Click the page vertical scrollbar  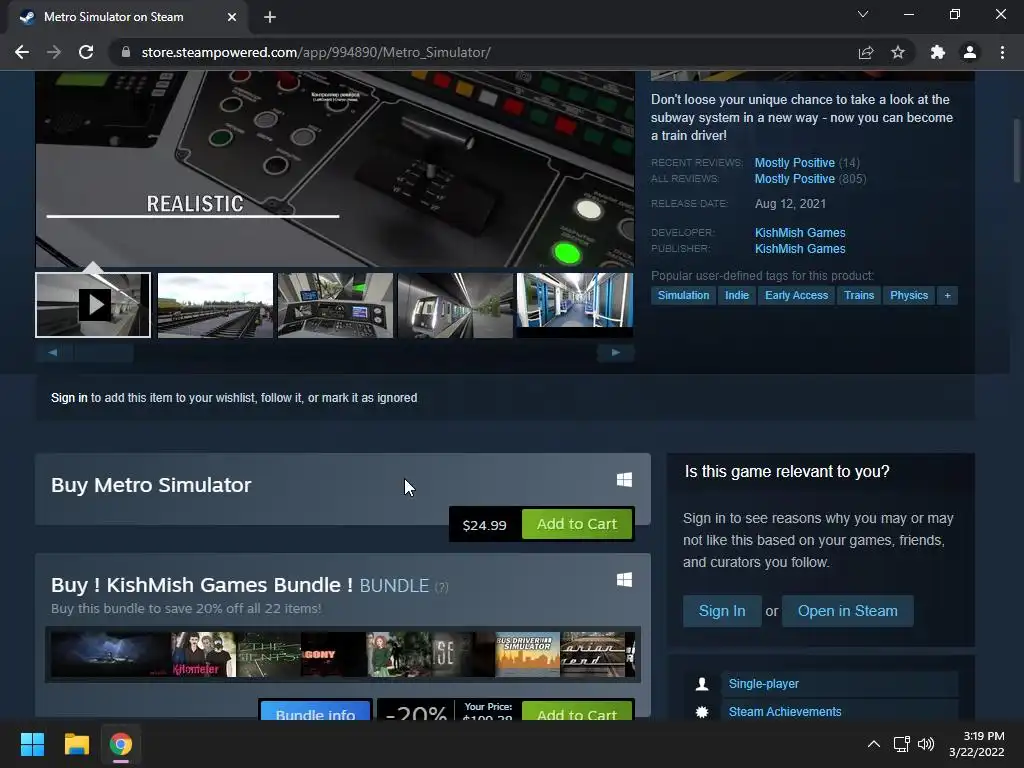tap(1016, 150)
